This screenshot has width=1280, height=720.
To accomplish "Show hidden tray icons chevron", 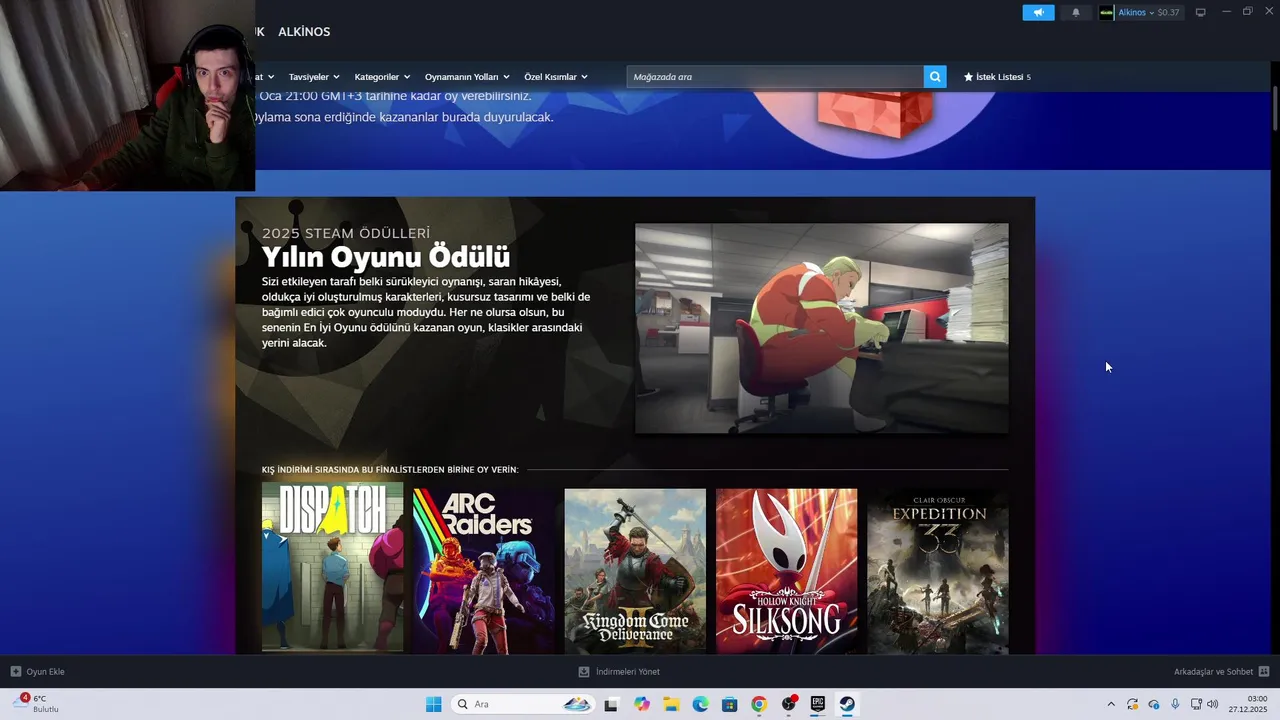I will [x=1110, y=704].
